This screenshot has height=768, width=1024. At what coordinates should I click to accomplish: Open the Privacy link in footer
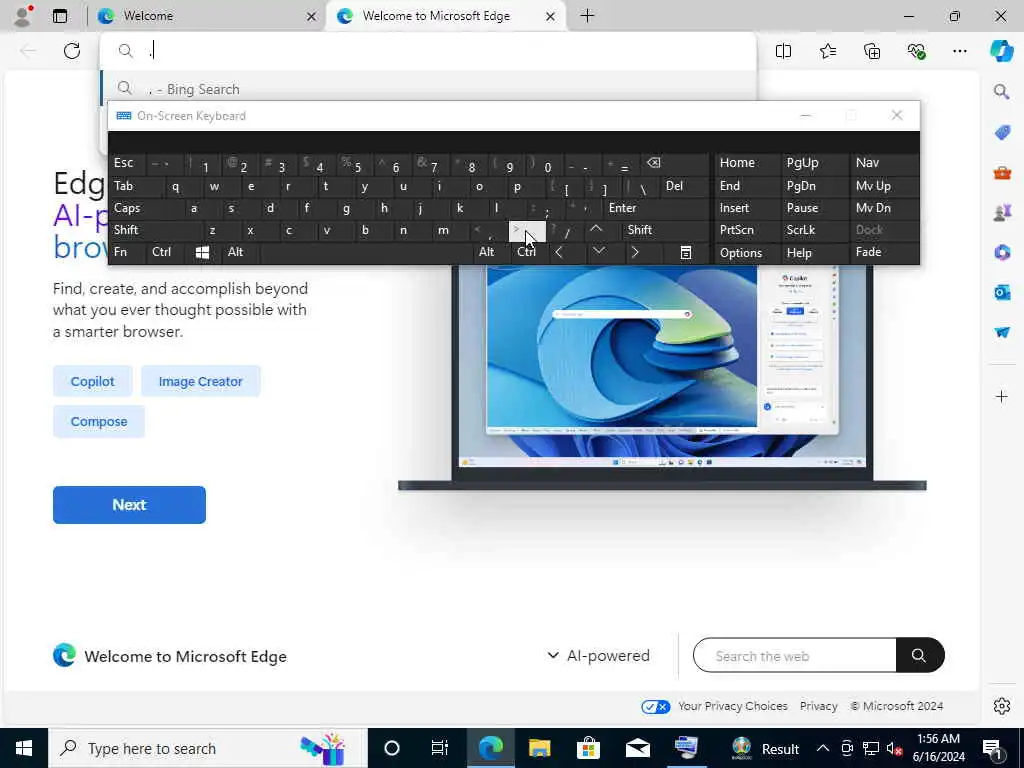click(x=818, y=706)
